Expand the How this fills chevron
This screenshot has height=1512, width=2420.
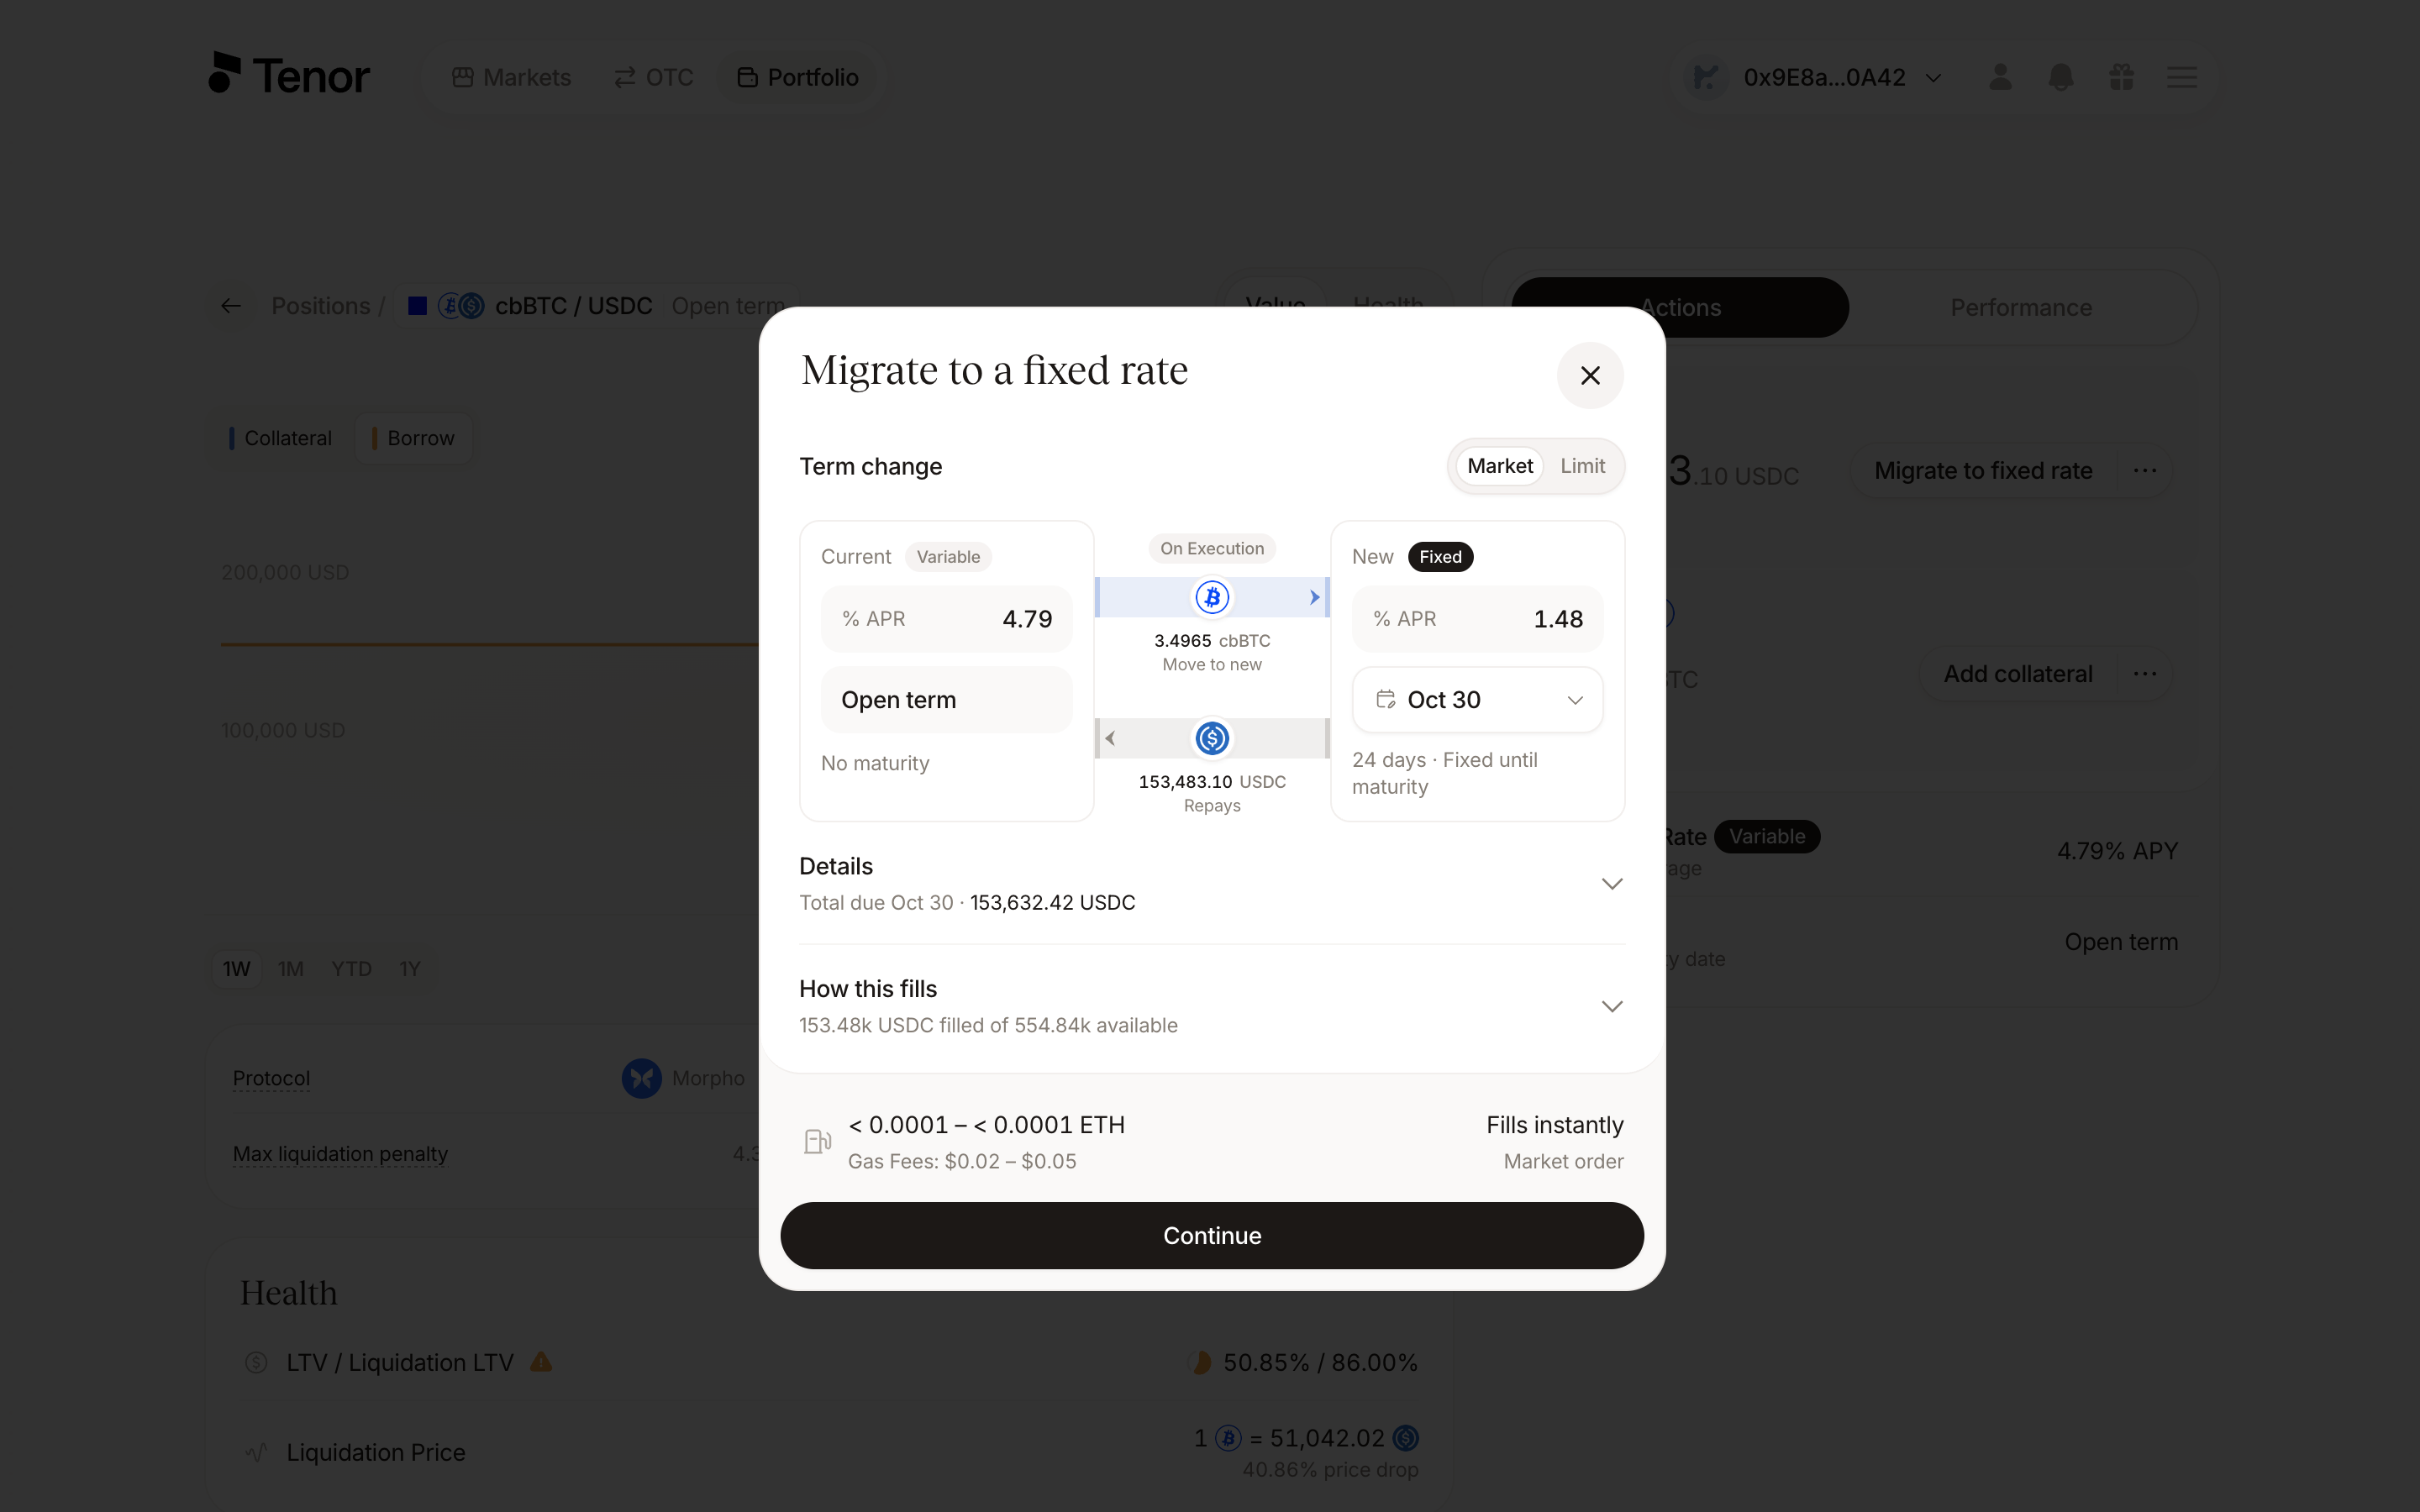pos(1611,1006)
